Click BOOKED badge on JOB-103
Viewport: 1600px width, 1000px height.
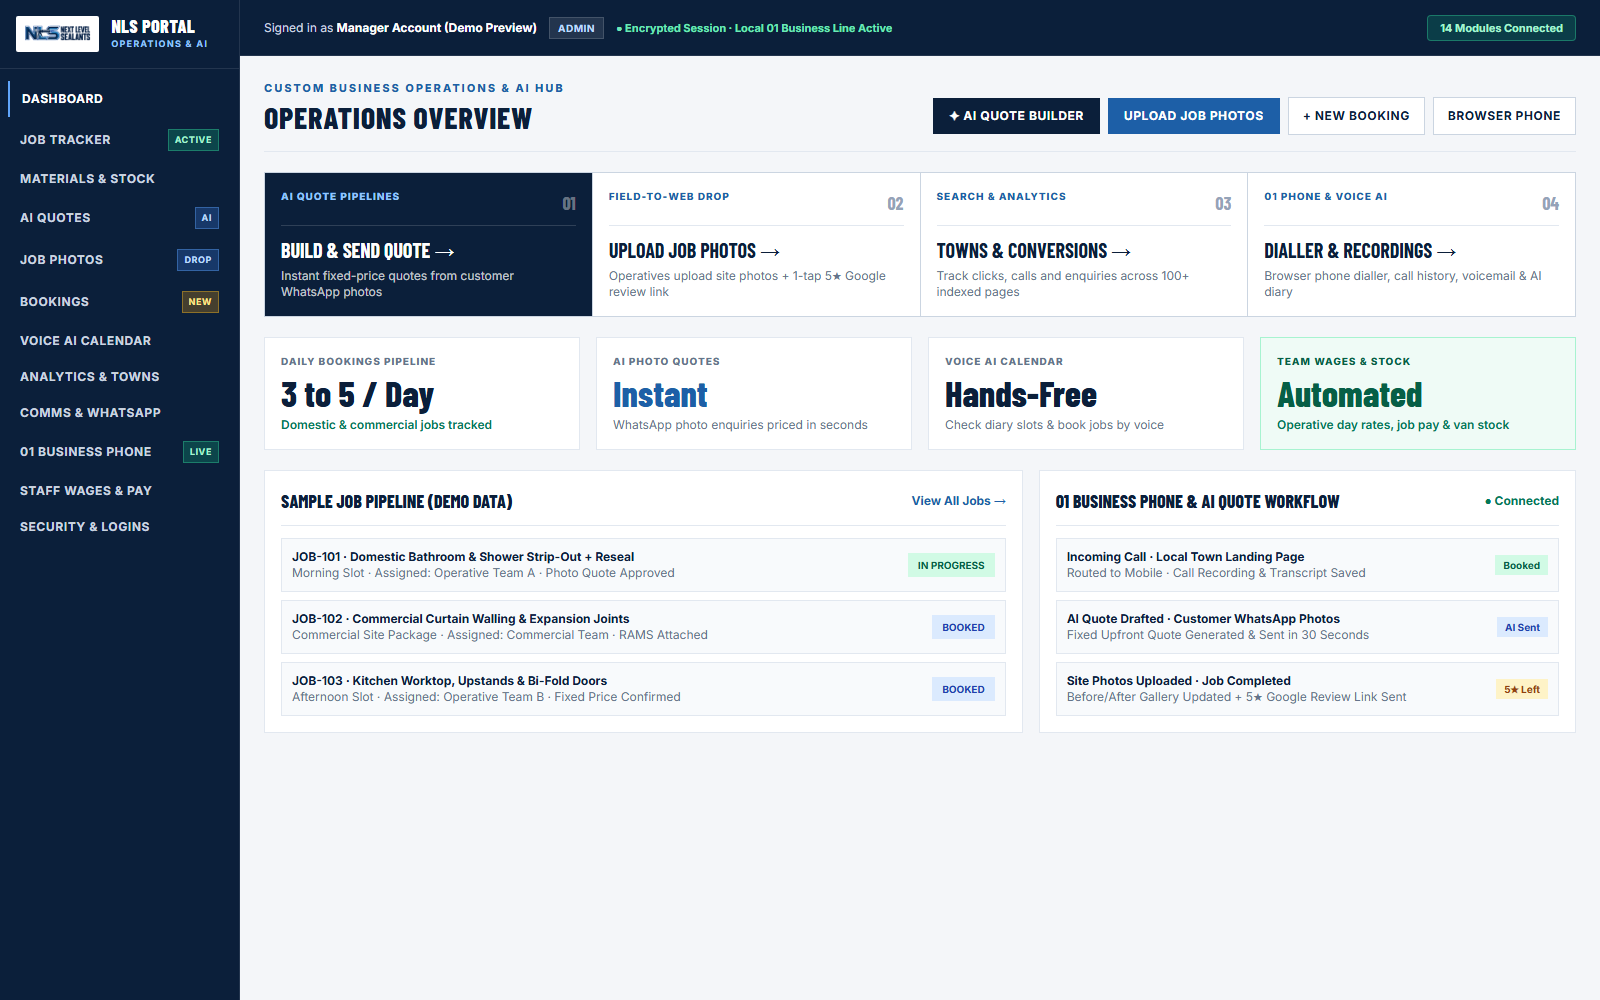963,690
